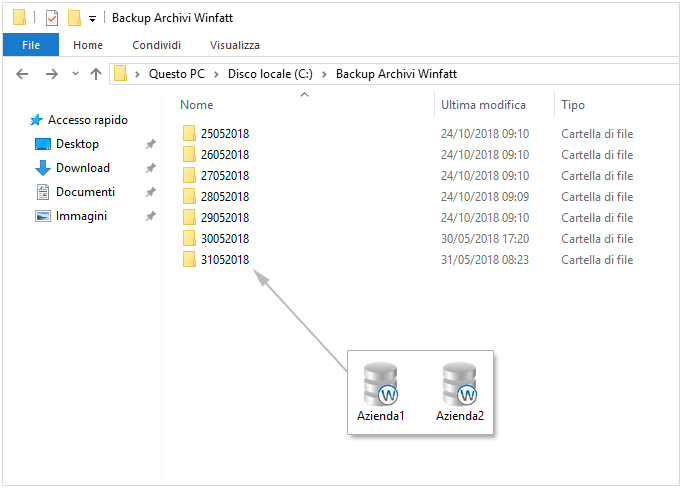Open Download in the navigation pane
This screenshot has height=489, width=683.
click(x=83, y=168)
